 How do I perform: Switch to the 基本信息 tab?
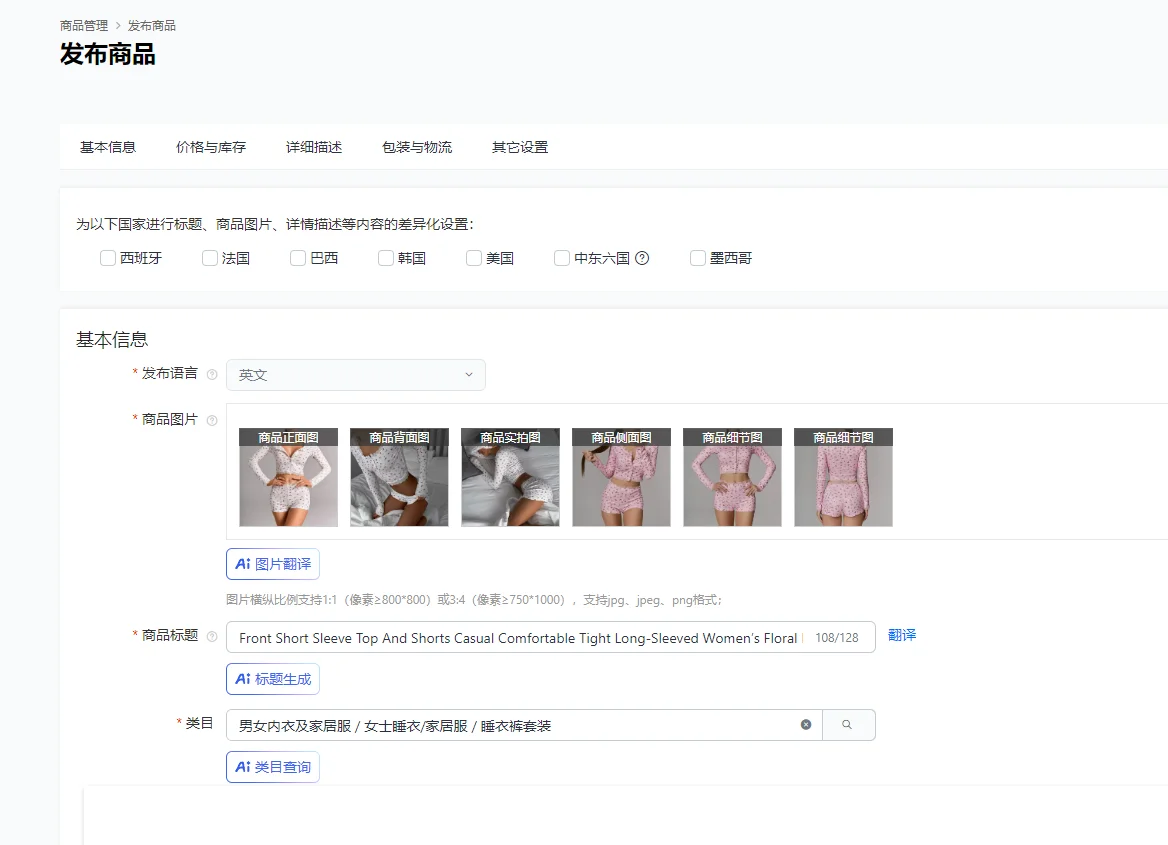click(x=108, y=148)
